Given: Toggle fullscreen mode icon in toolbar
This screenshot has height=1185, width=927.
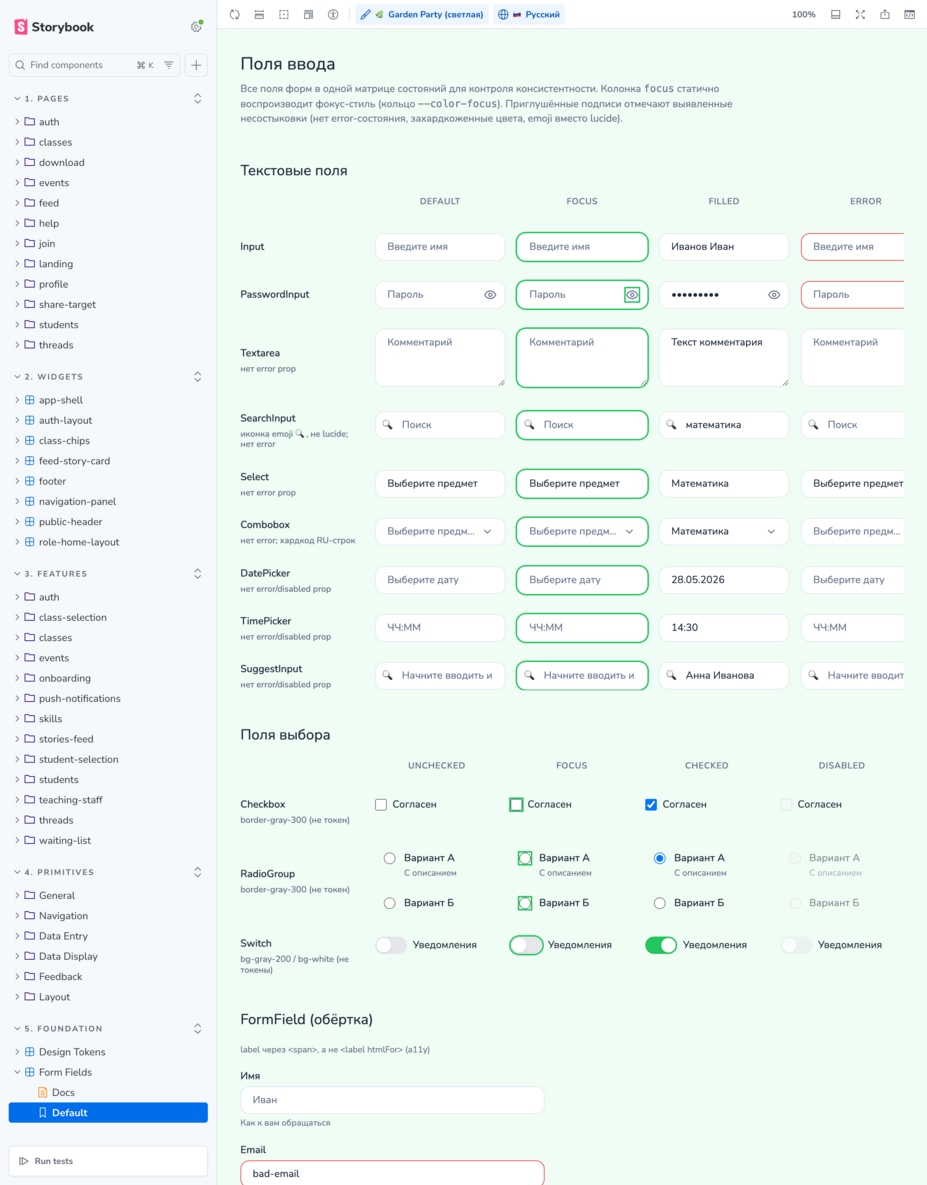Looking at the screenshot, I should click(x=860, y=14).
